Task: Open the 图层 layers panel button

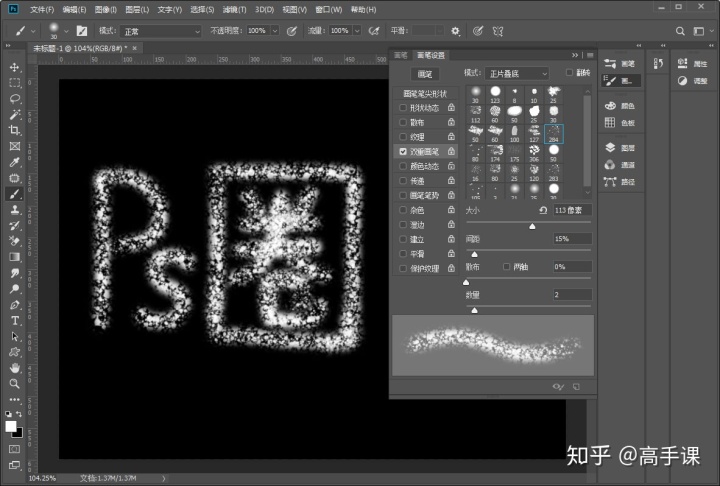Action: tap(620, 148)
